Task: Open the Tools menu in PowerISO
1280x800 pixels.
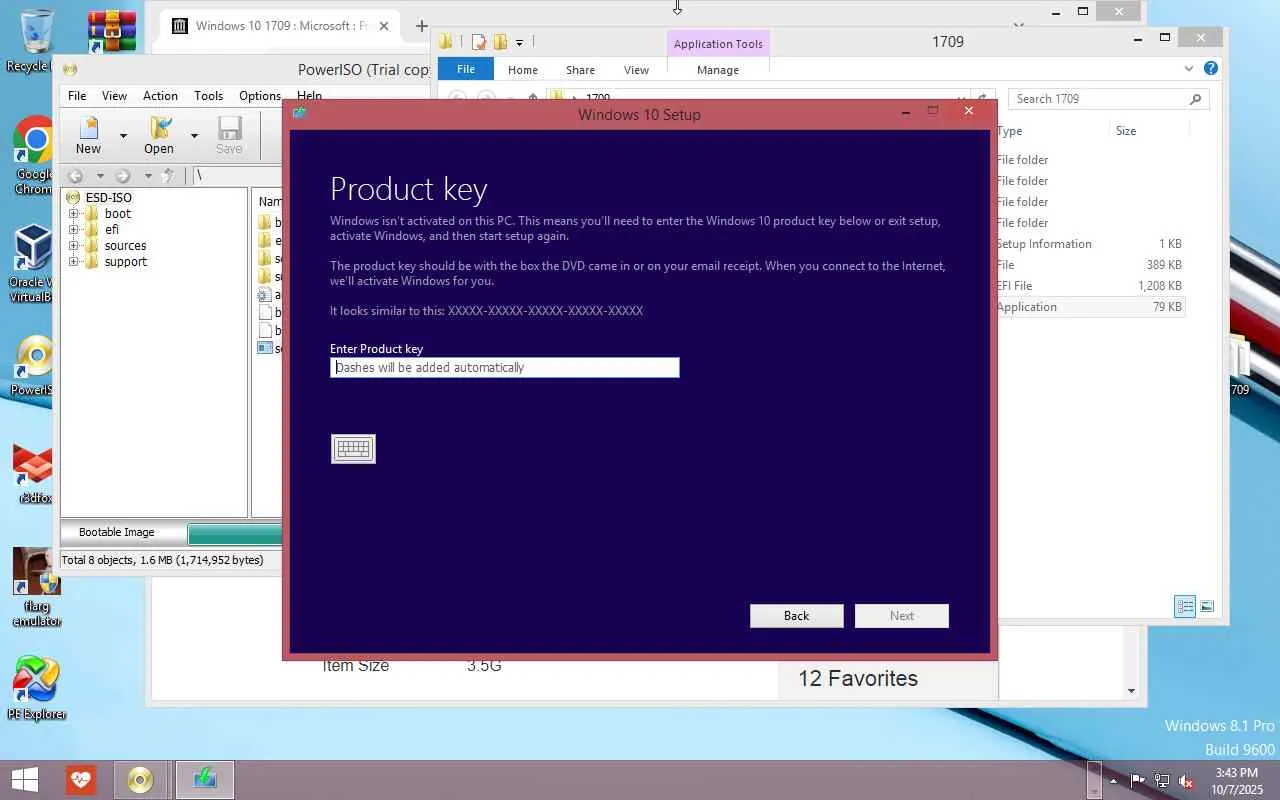Action: 208,96
